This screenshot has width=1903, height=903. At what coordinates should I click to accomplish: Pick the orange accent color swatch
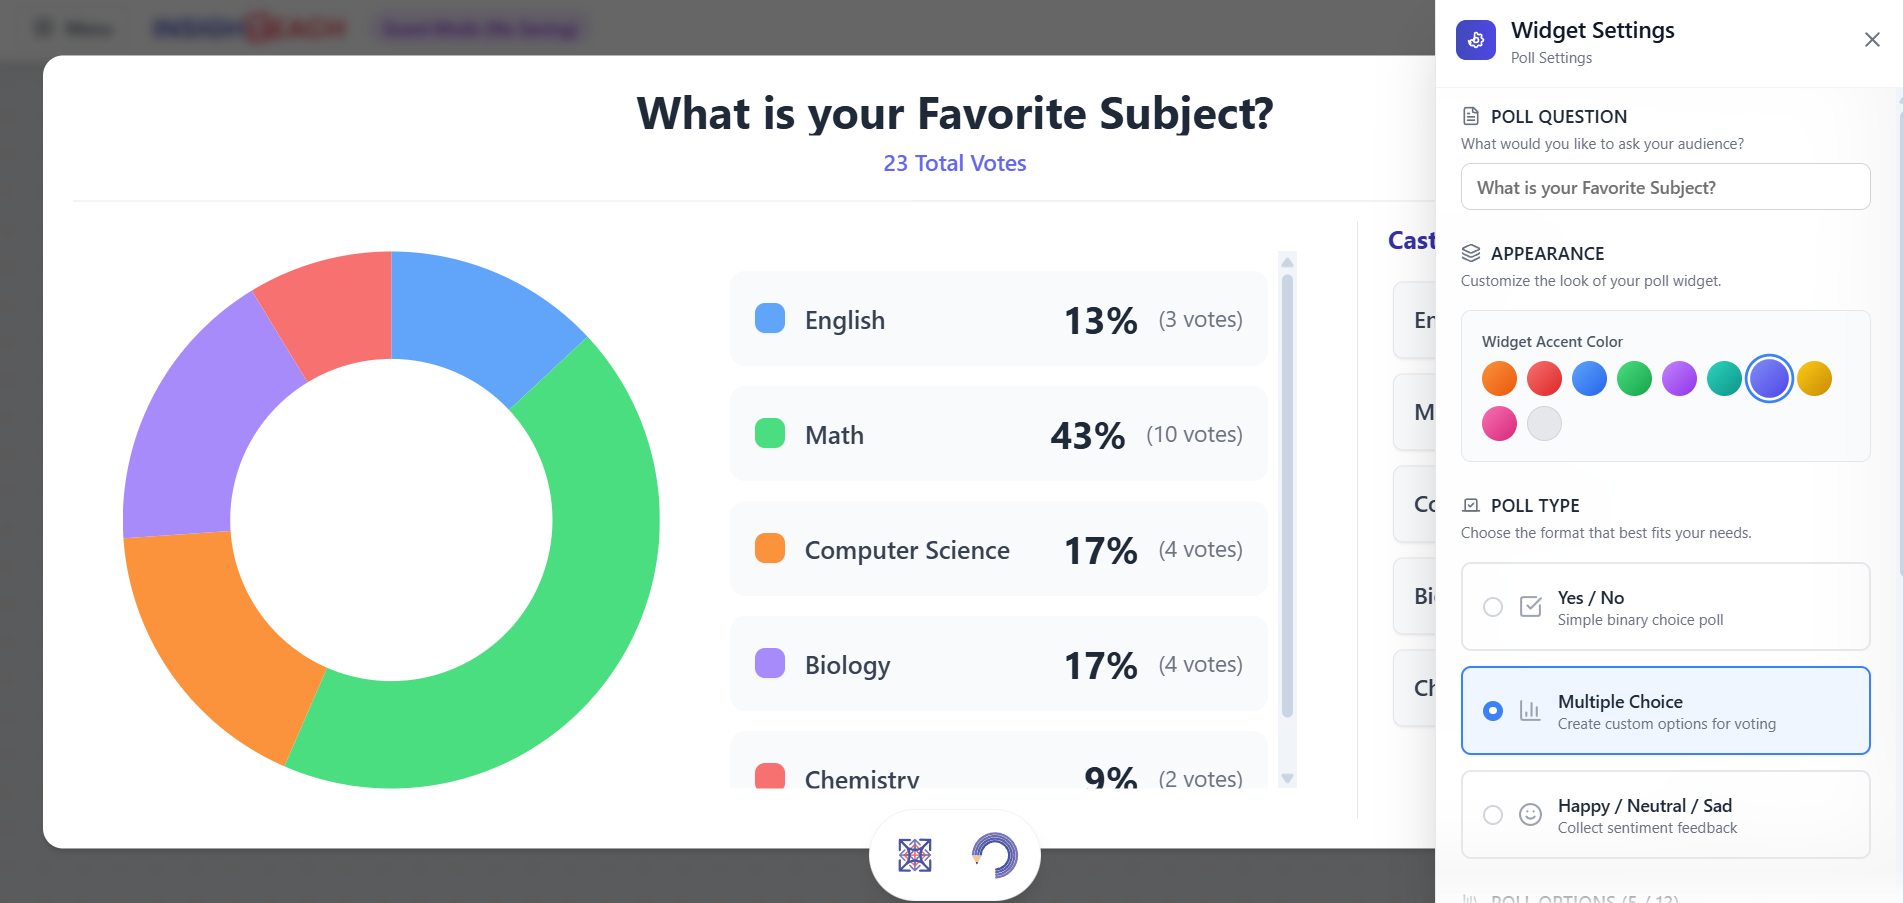[x=1499, y=379]
